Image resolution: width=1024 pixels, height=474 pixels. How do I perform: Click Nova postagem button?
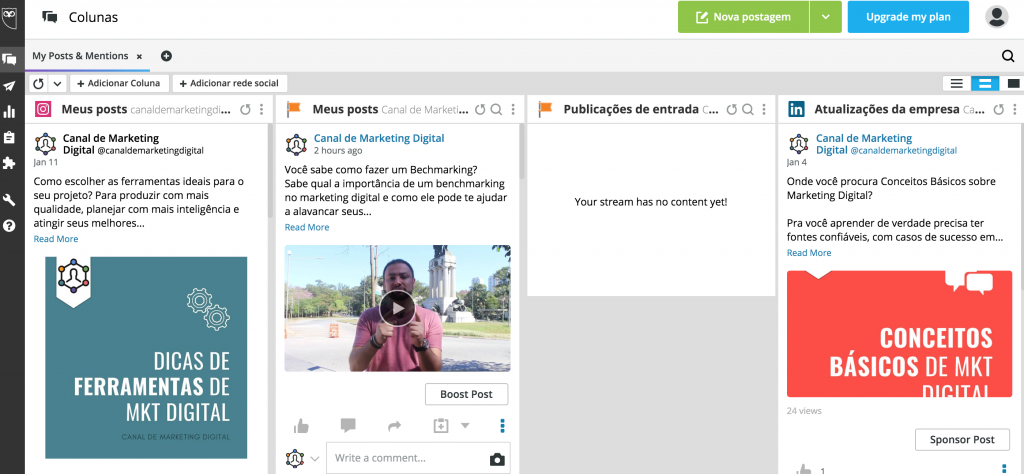(744, 17)
